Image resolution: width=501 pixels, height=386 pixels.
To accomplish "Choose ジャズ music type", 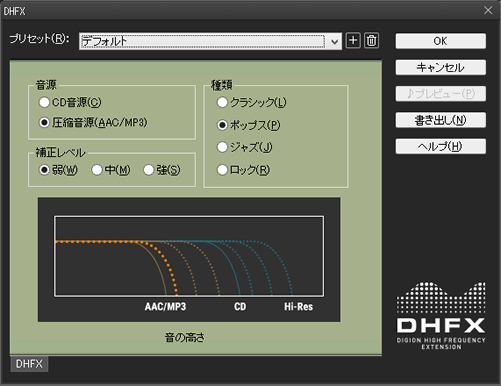I will pos(245,147).
